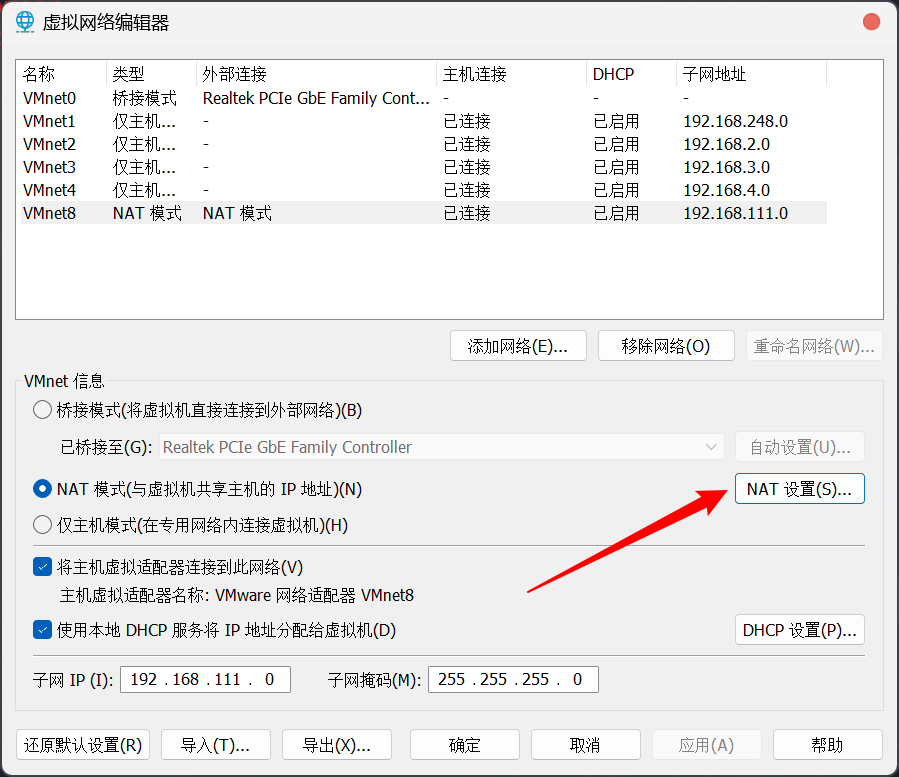Click 自动设置(U)... button
Screen dimensions: 899x777
pyautogui.click(x=799, y=447)
